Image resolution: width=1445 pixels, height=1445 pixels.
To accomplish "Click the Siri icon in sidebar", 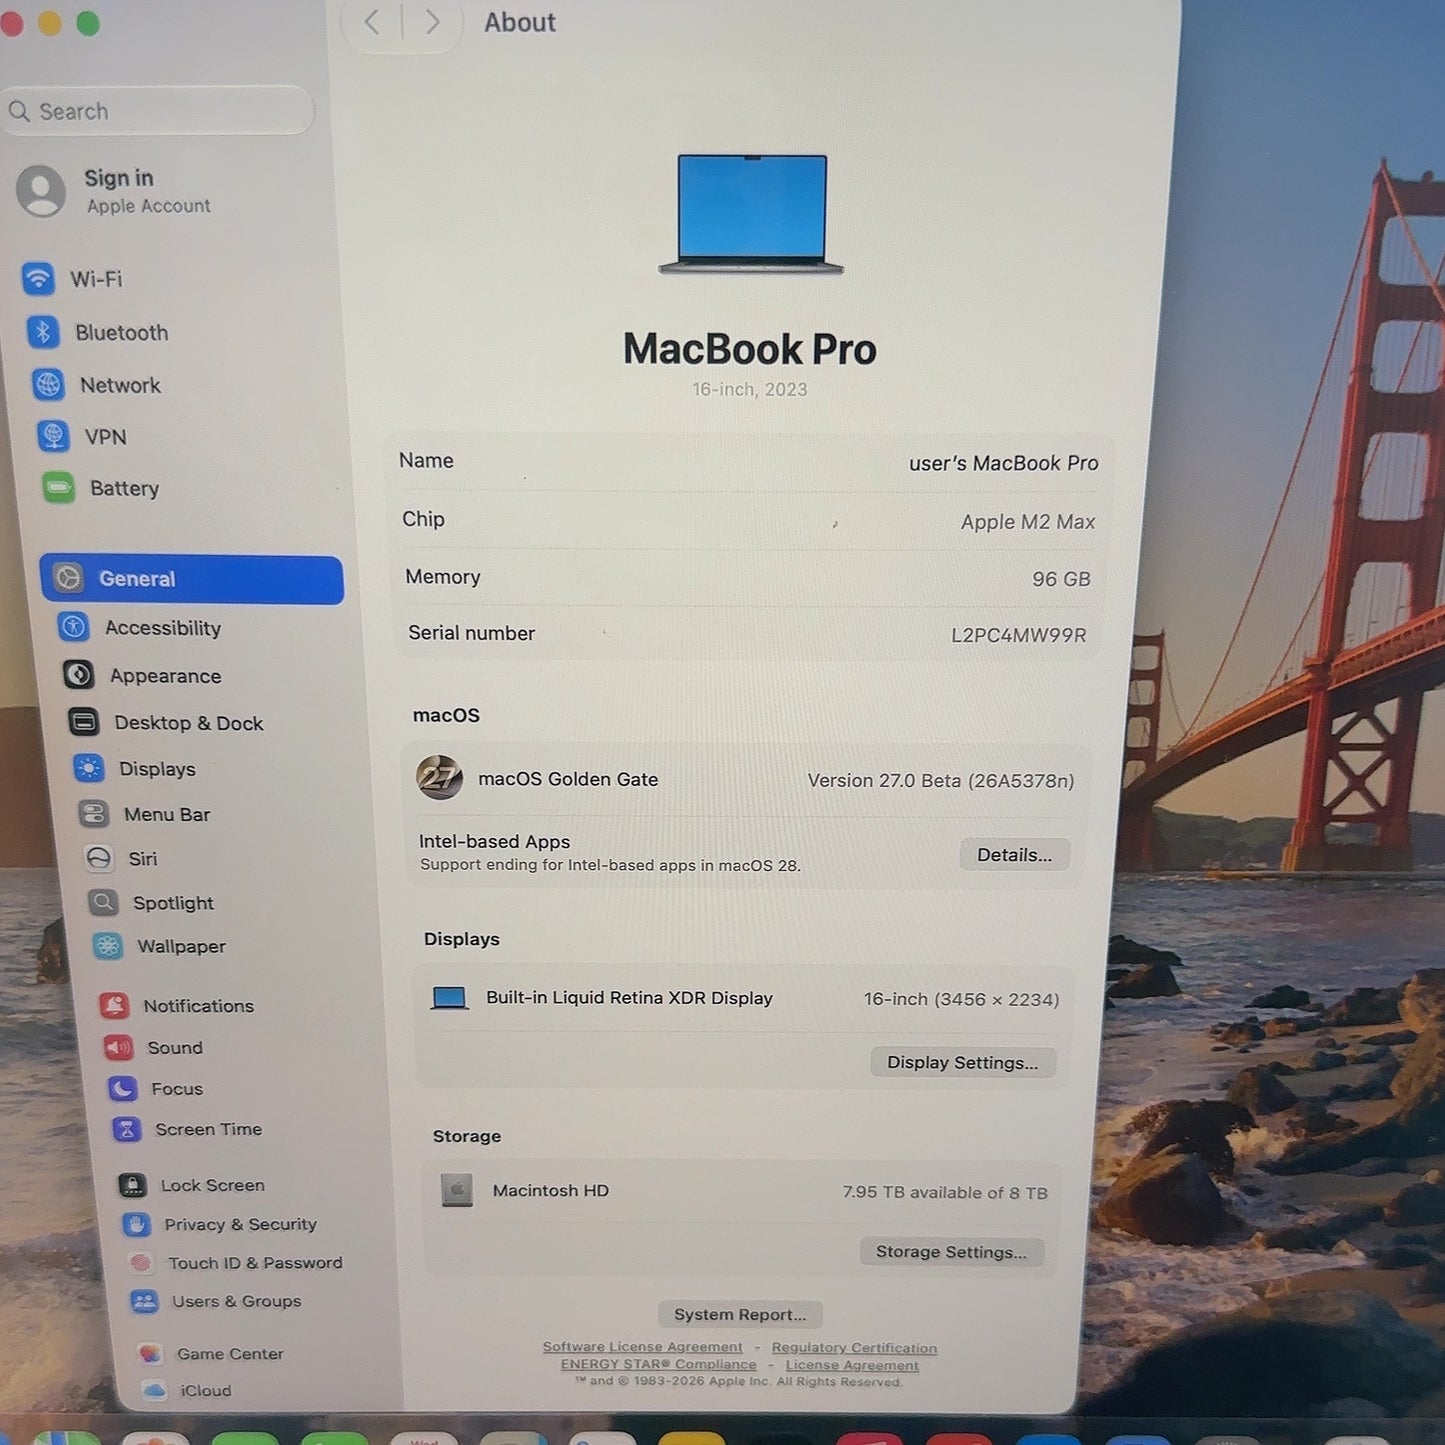I will tap(99, 858).
